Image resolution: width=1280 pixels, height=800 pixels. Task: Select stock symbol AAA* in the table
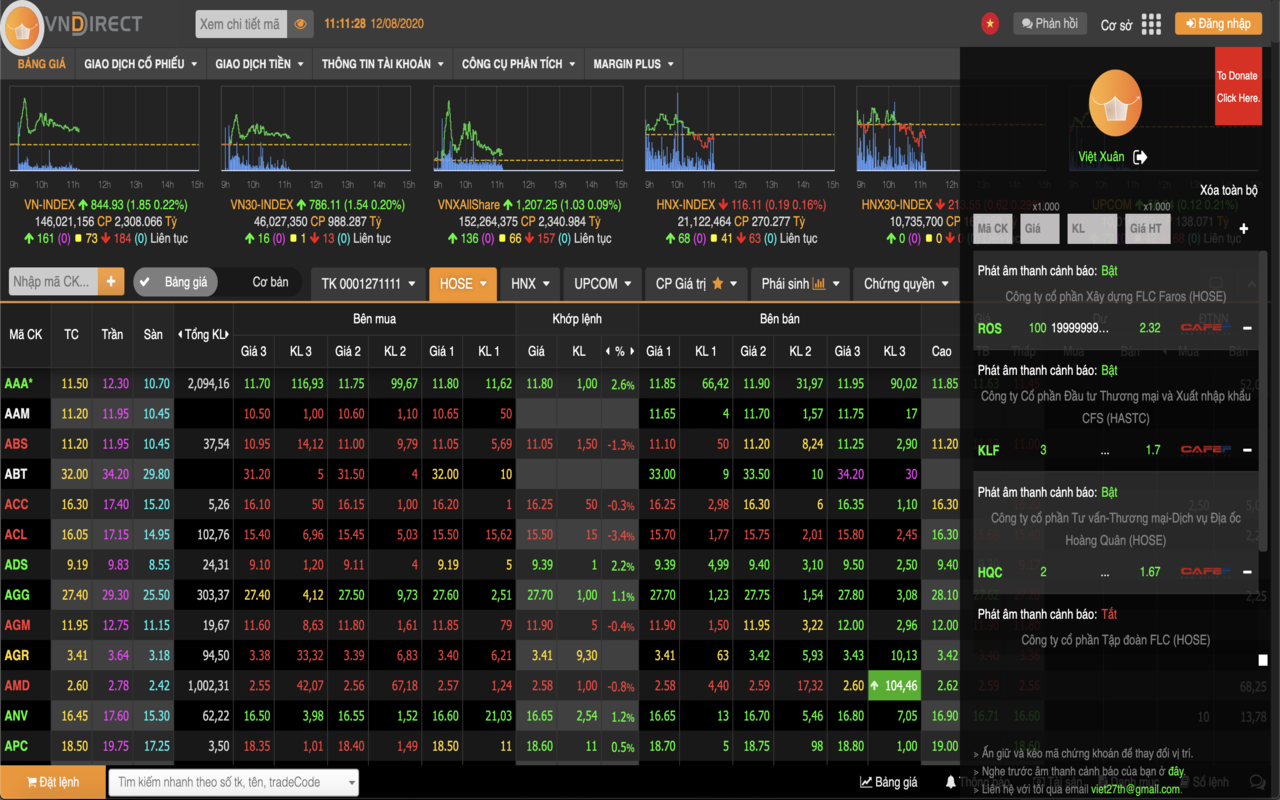coord(18,383)
